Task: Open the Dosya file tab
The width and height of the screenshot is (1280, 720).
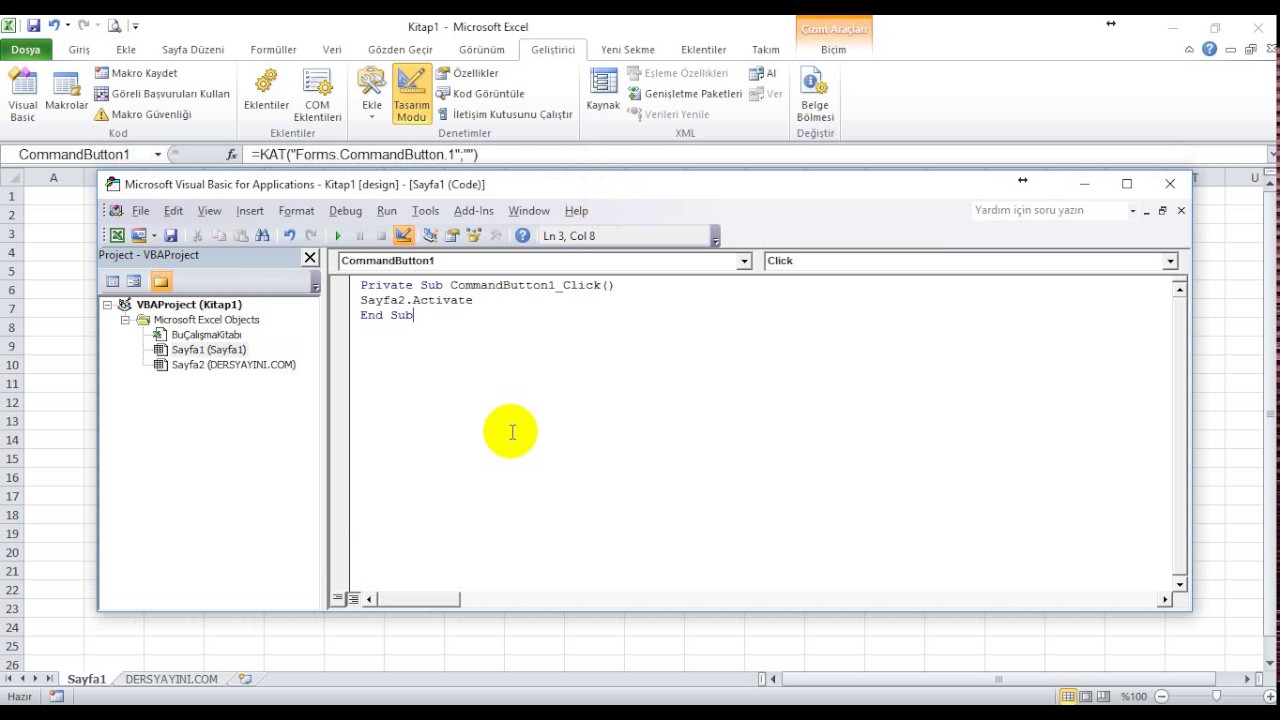Action: tap(26, 50)
